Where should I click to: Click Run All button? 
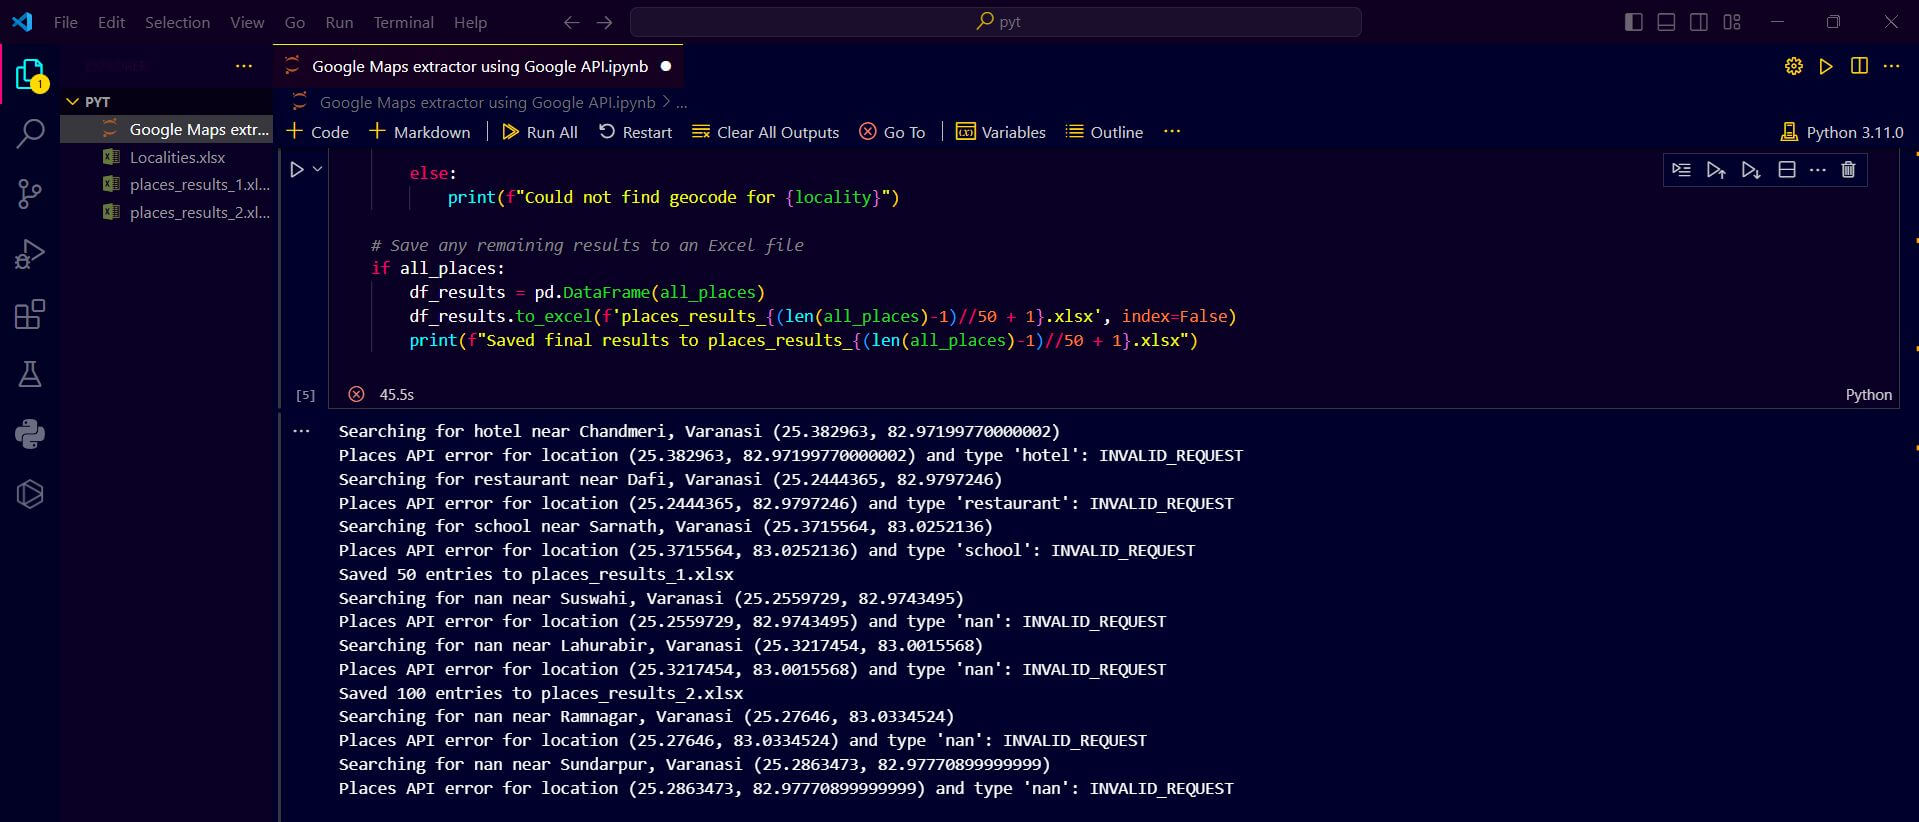(x=540, y=132)
